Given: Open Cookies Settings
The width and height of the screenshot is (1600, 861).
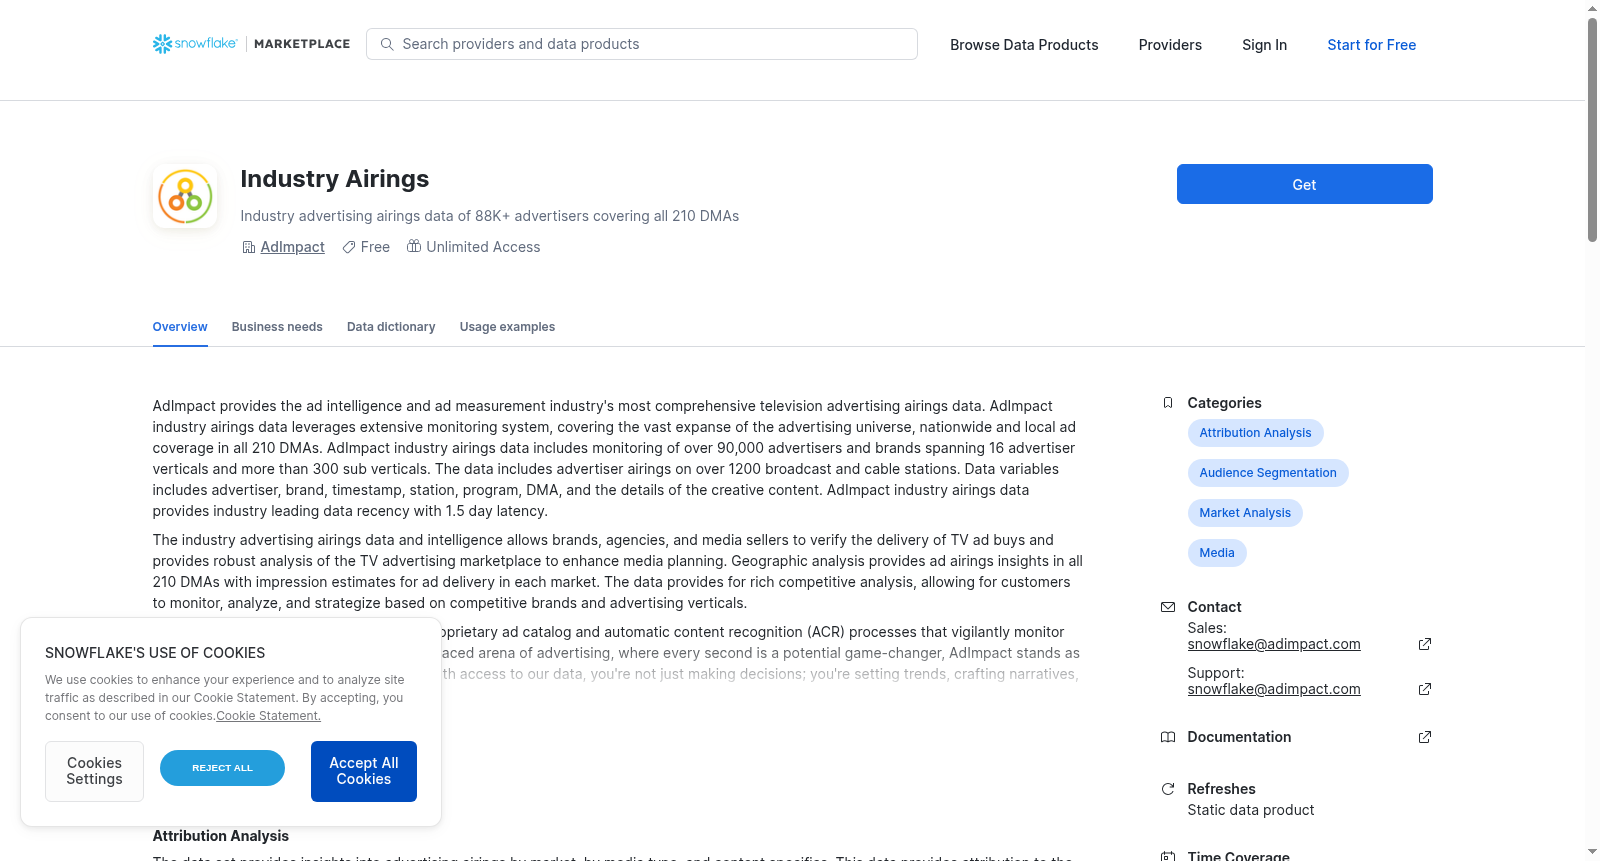Looking at the screenshot, I should [94, 771].
